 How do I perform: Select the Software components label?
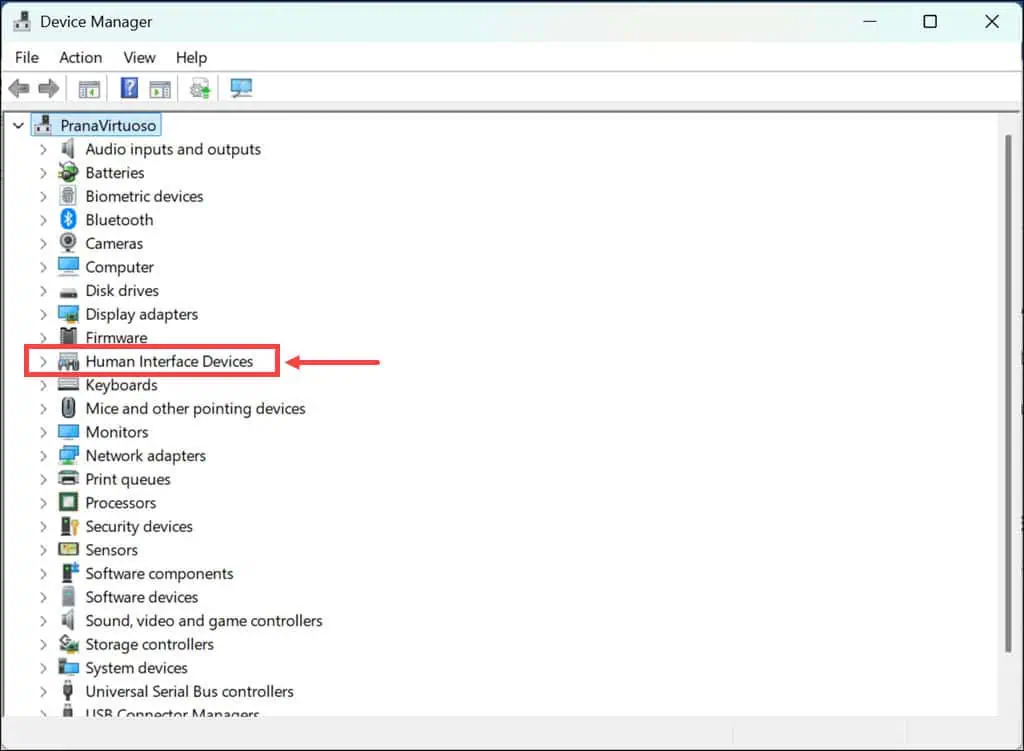(159, 573)
